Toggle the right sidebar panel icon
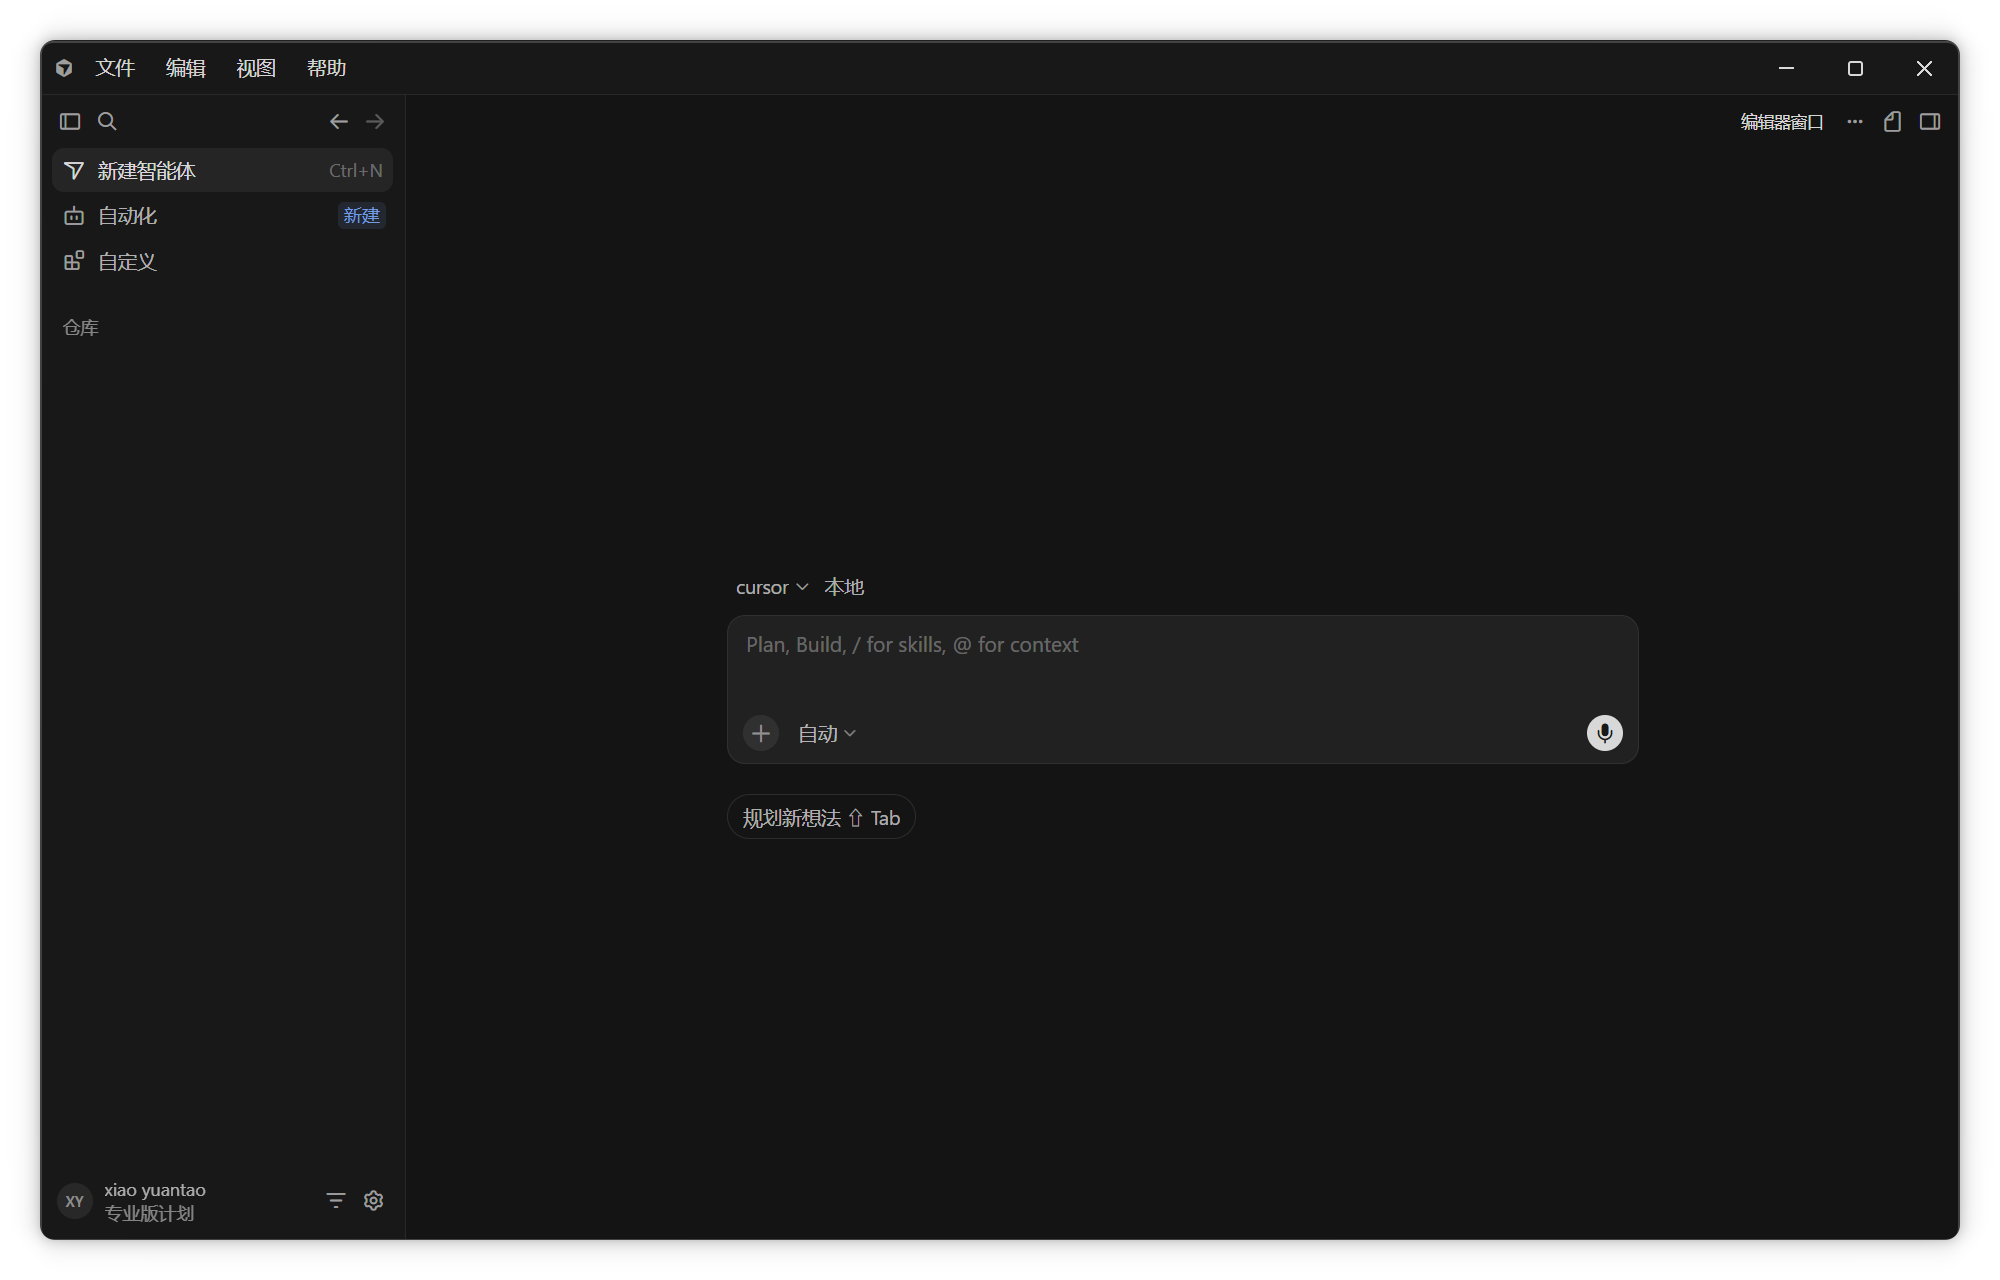This screenshot has height=1280, width=2000. [x=1930, y=121]
